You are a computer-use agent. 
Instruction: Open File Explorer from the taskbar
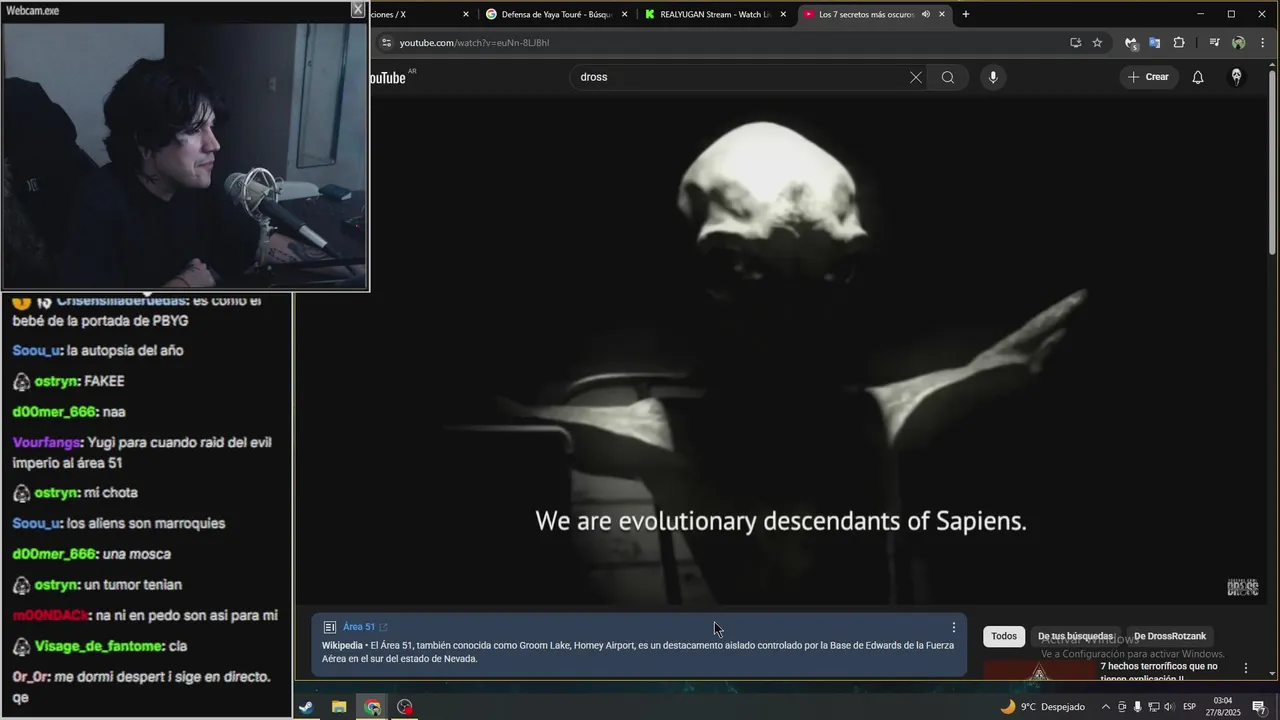[339, 707]
